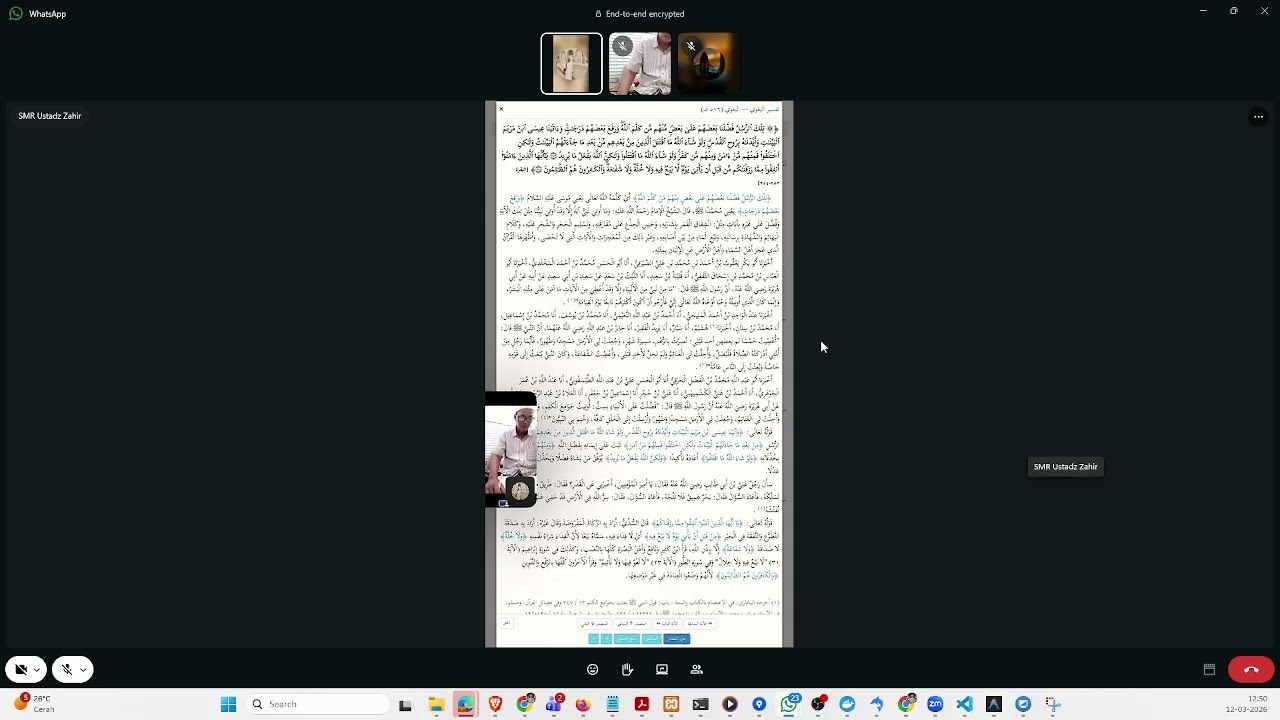The width and height of the screenshot is (1280, 720).
Task: Click the shared Arabic document screen
Action: pos(639,374)
